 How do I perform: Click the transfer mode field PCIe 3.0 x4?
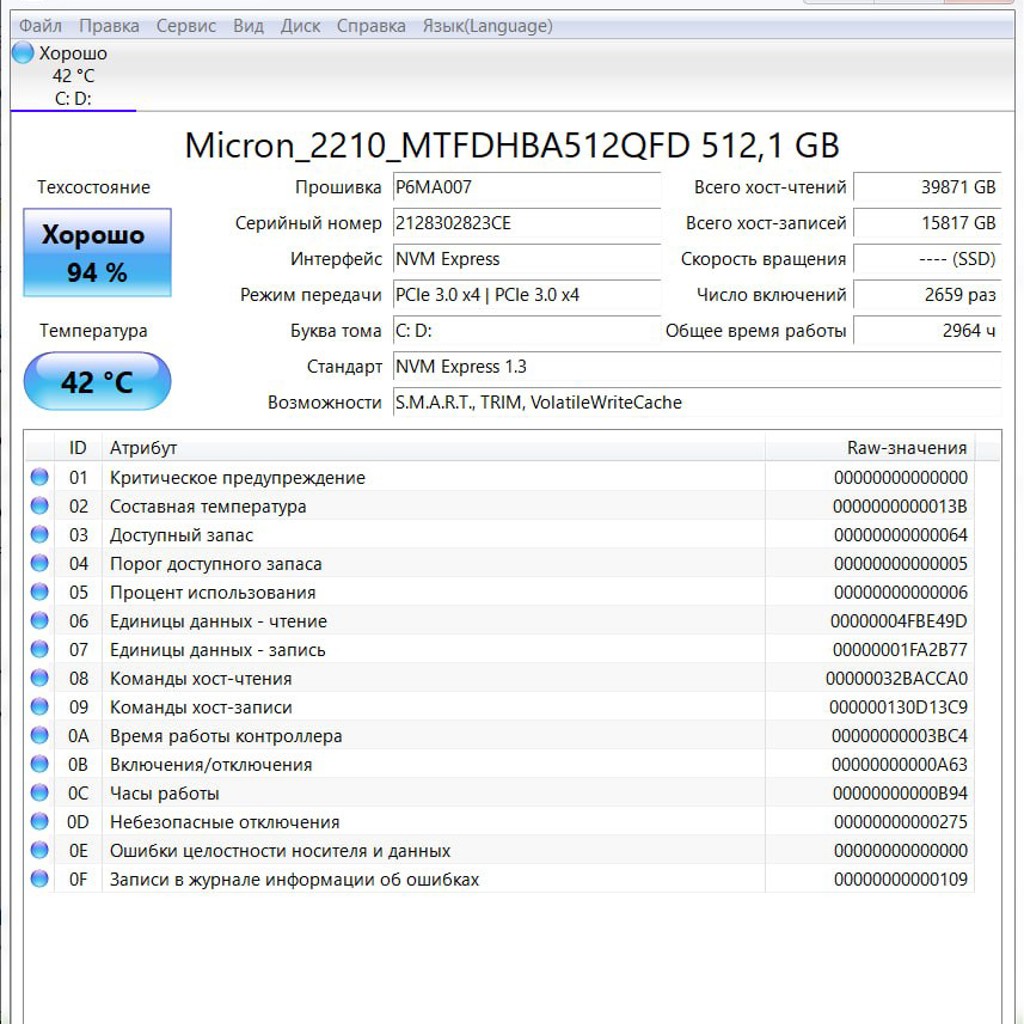[526, 295]
